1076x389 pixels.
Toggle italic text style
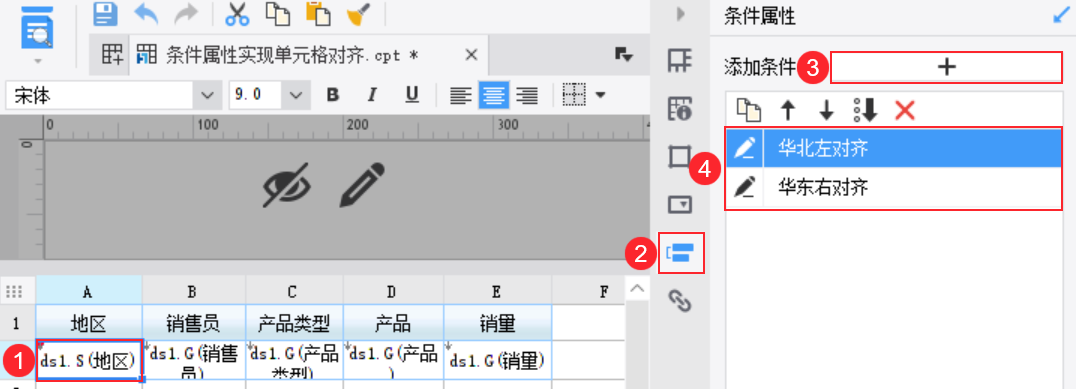click(x=373, y=95)
